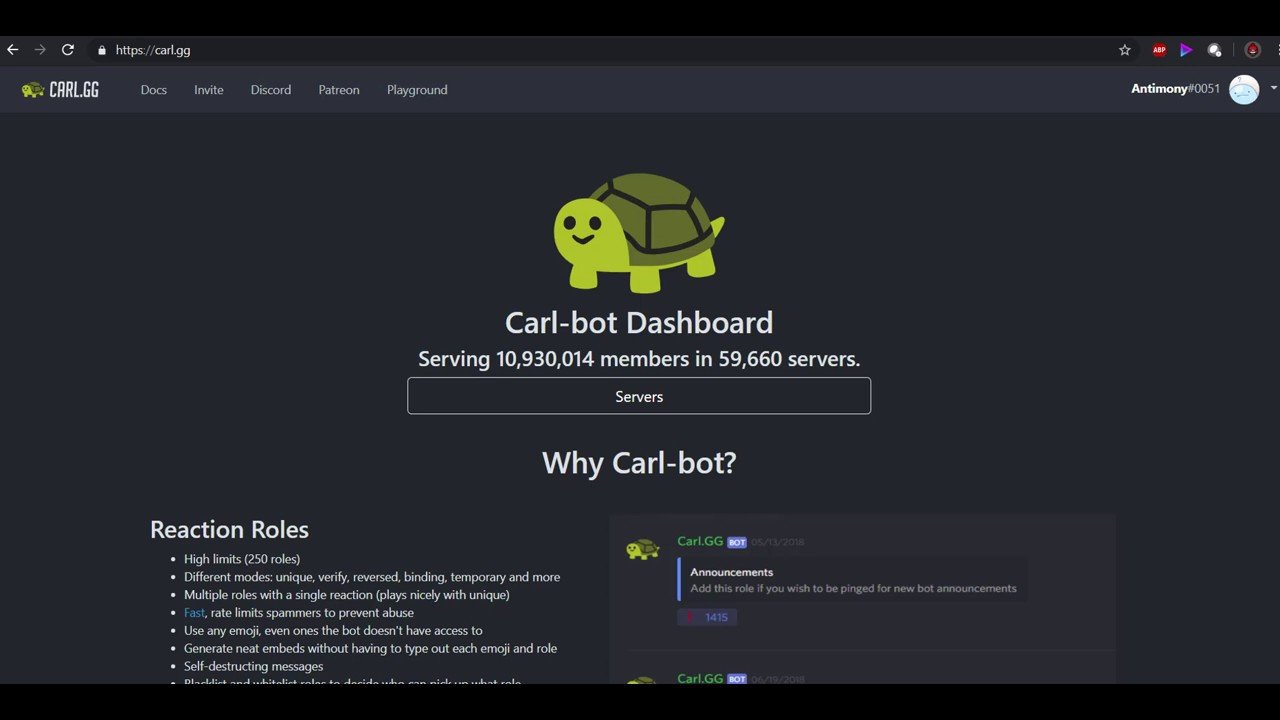Open the Discord navigation link
Image resolution: width=1280 pixels, height=720 pixels.
pyautogui.click(x=271, y=90)
